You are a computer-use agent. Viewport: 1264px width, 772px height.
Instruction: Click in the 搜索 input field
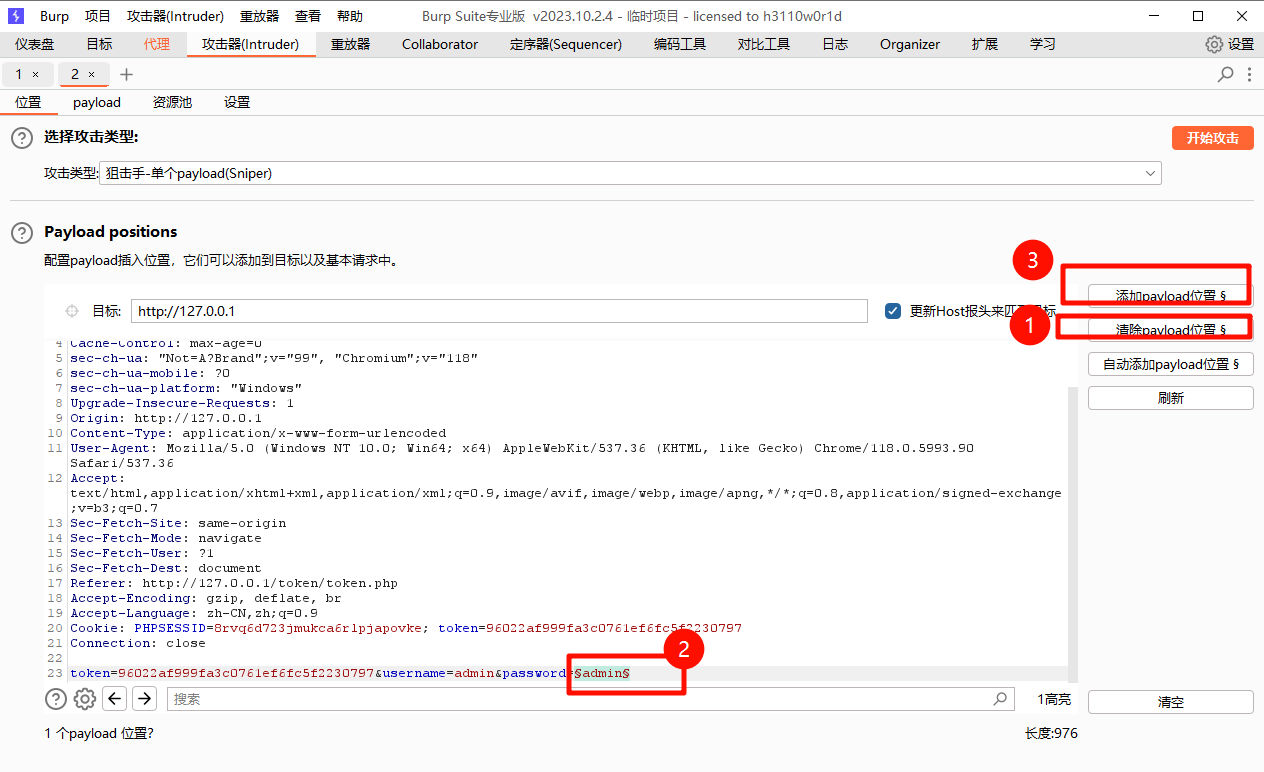tap(590, 699)
